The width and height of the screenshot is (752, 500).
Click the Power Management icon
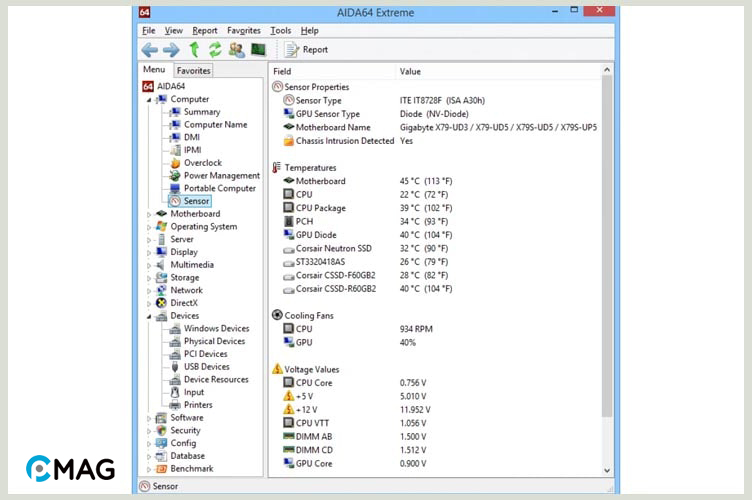click(x=176, y=175)
